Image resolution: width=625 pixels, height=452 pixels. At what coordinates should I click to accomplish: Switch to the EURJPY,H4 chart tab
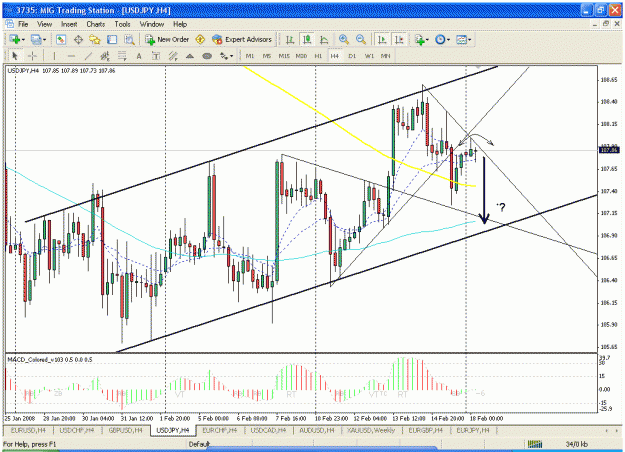pyautogui.click(x=473, y=430)
